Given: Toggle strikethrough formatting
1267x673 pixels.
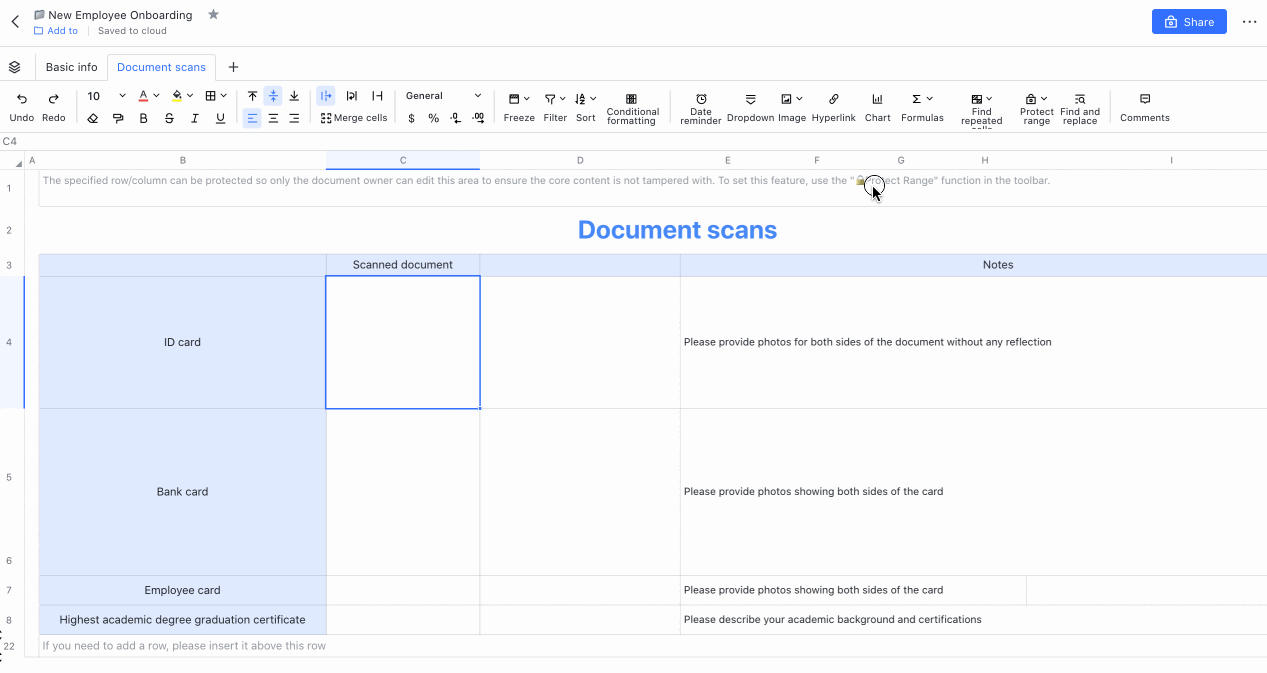Looking at the screenshot, I should click(169, 117).
